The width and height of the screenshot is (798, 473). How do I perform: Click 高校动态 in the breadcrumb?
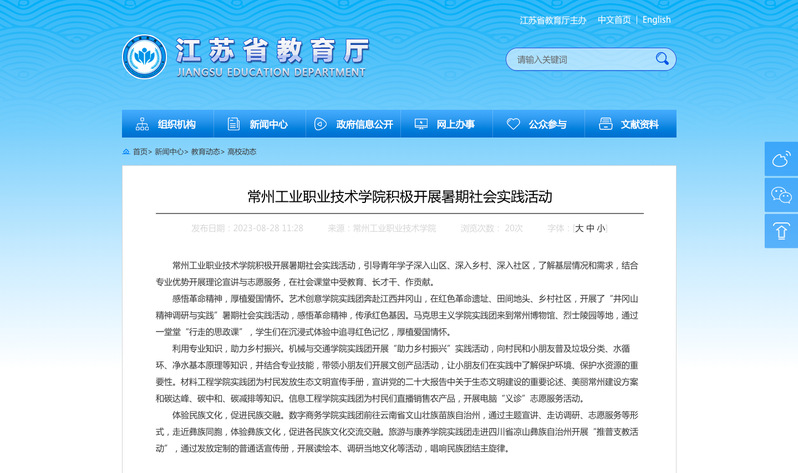(x=242, y=152)
